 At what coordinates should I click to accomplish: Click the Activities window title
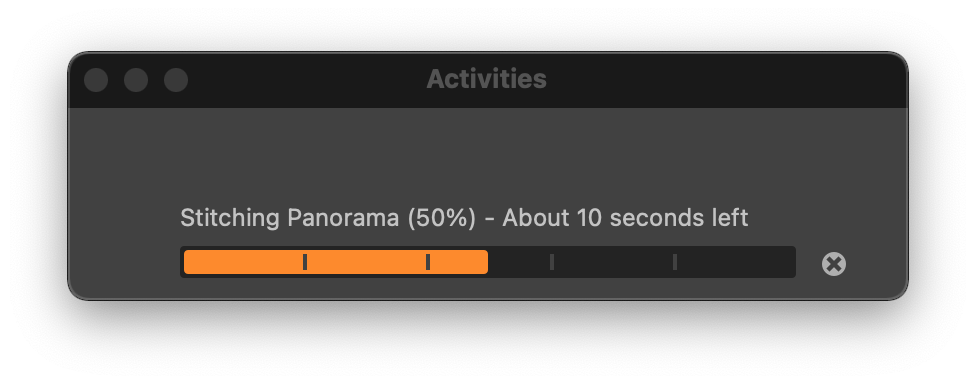coord(486,79)
